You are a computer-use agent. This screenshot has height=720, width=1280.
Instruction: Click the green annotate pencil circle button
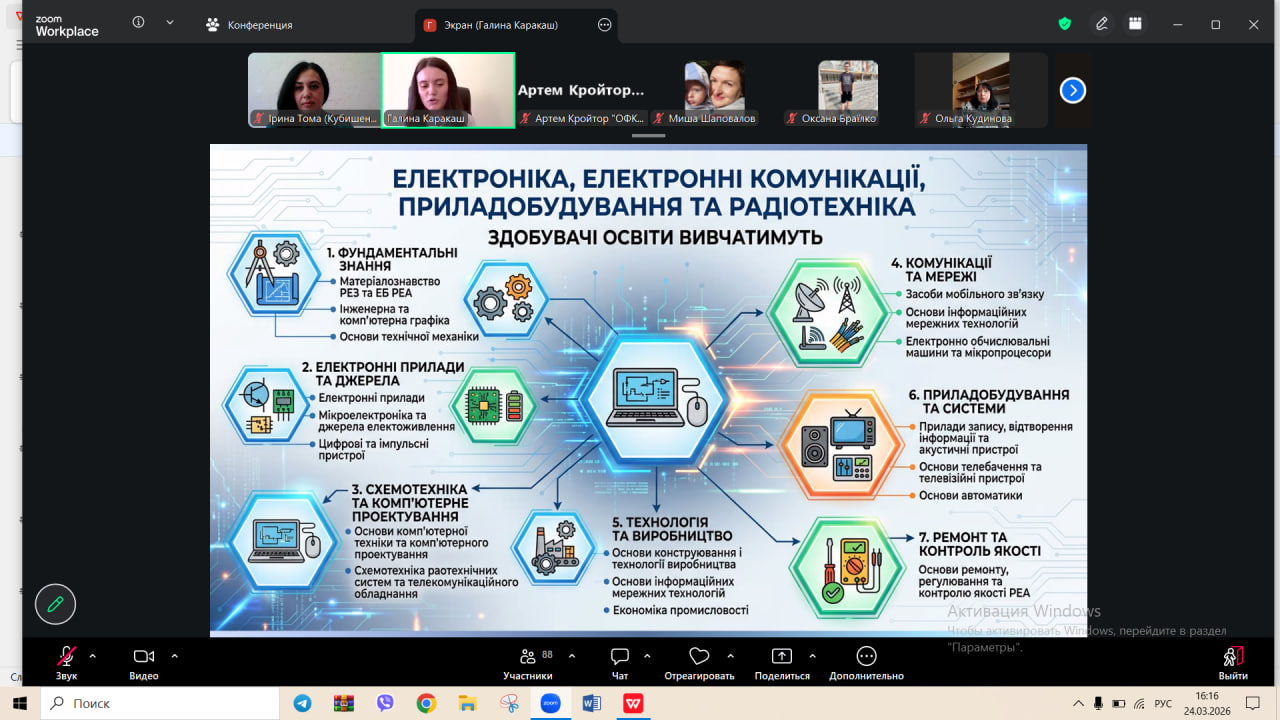click(55, 604)
